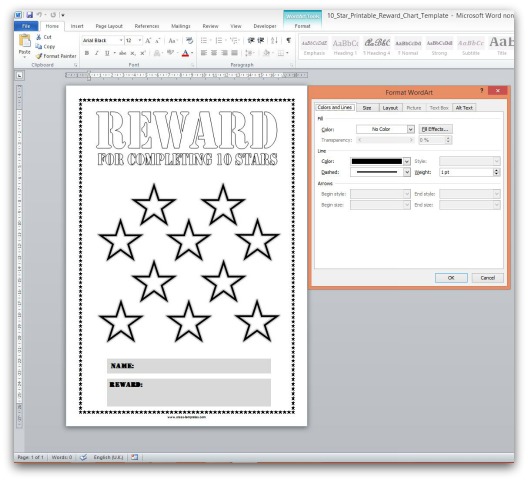The height and width of the screenshot is (481, 528).
Task: Apply superscript formatting
Action: pos(143,53)
